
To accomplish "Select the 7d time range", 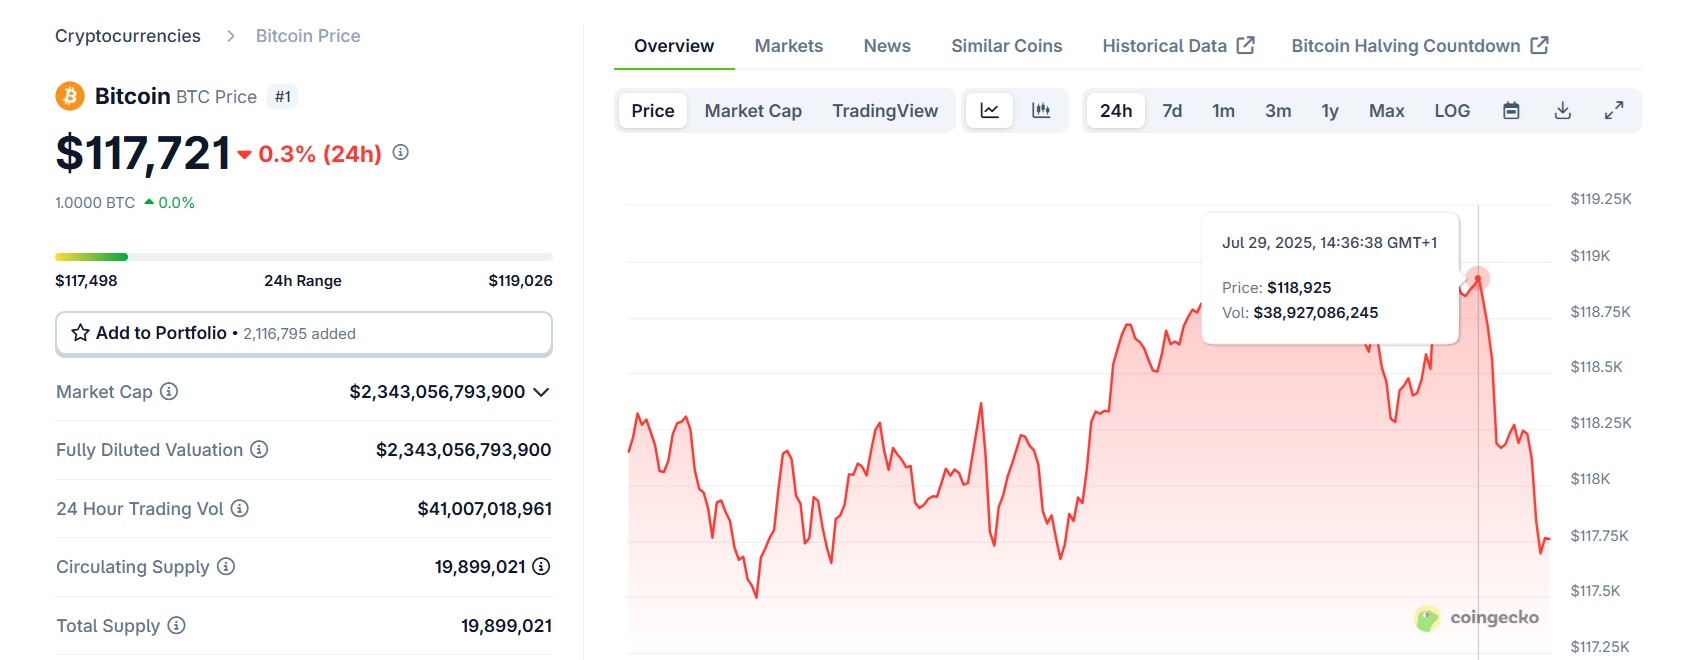I will [x=1172, y=110].
